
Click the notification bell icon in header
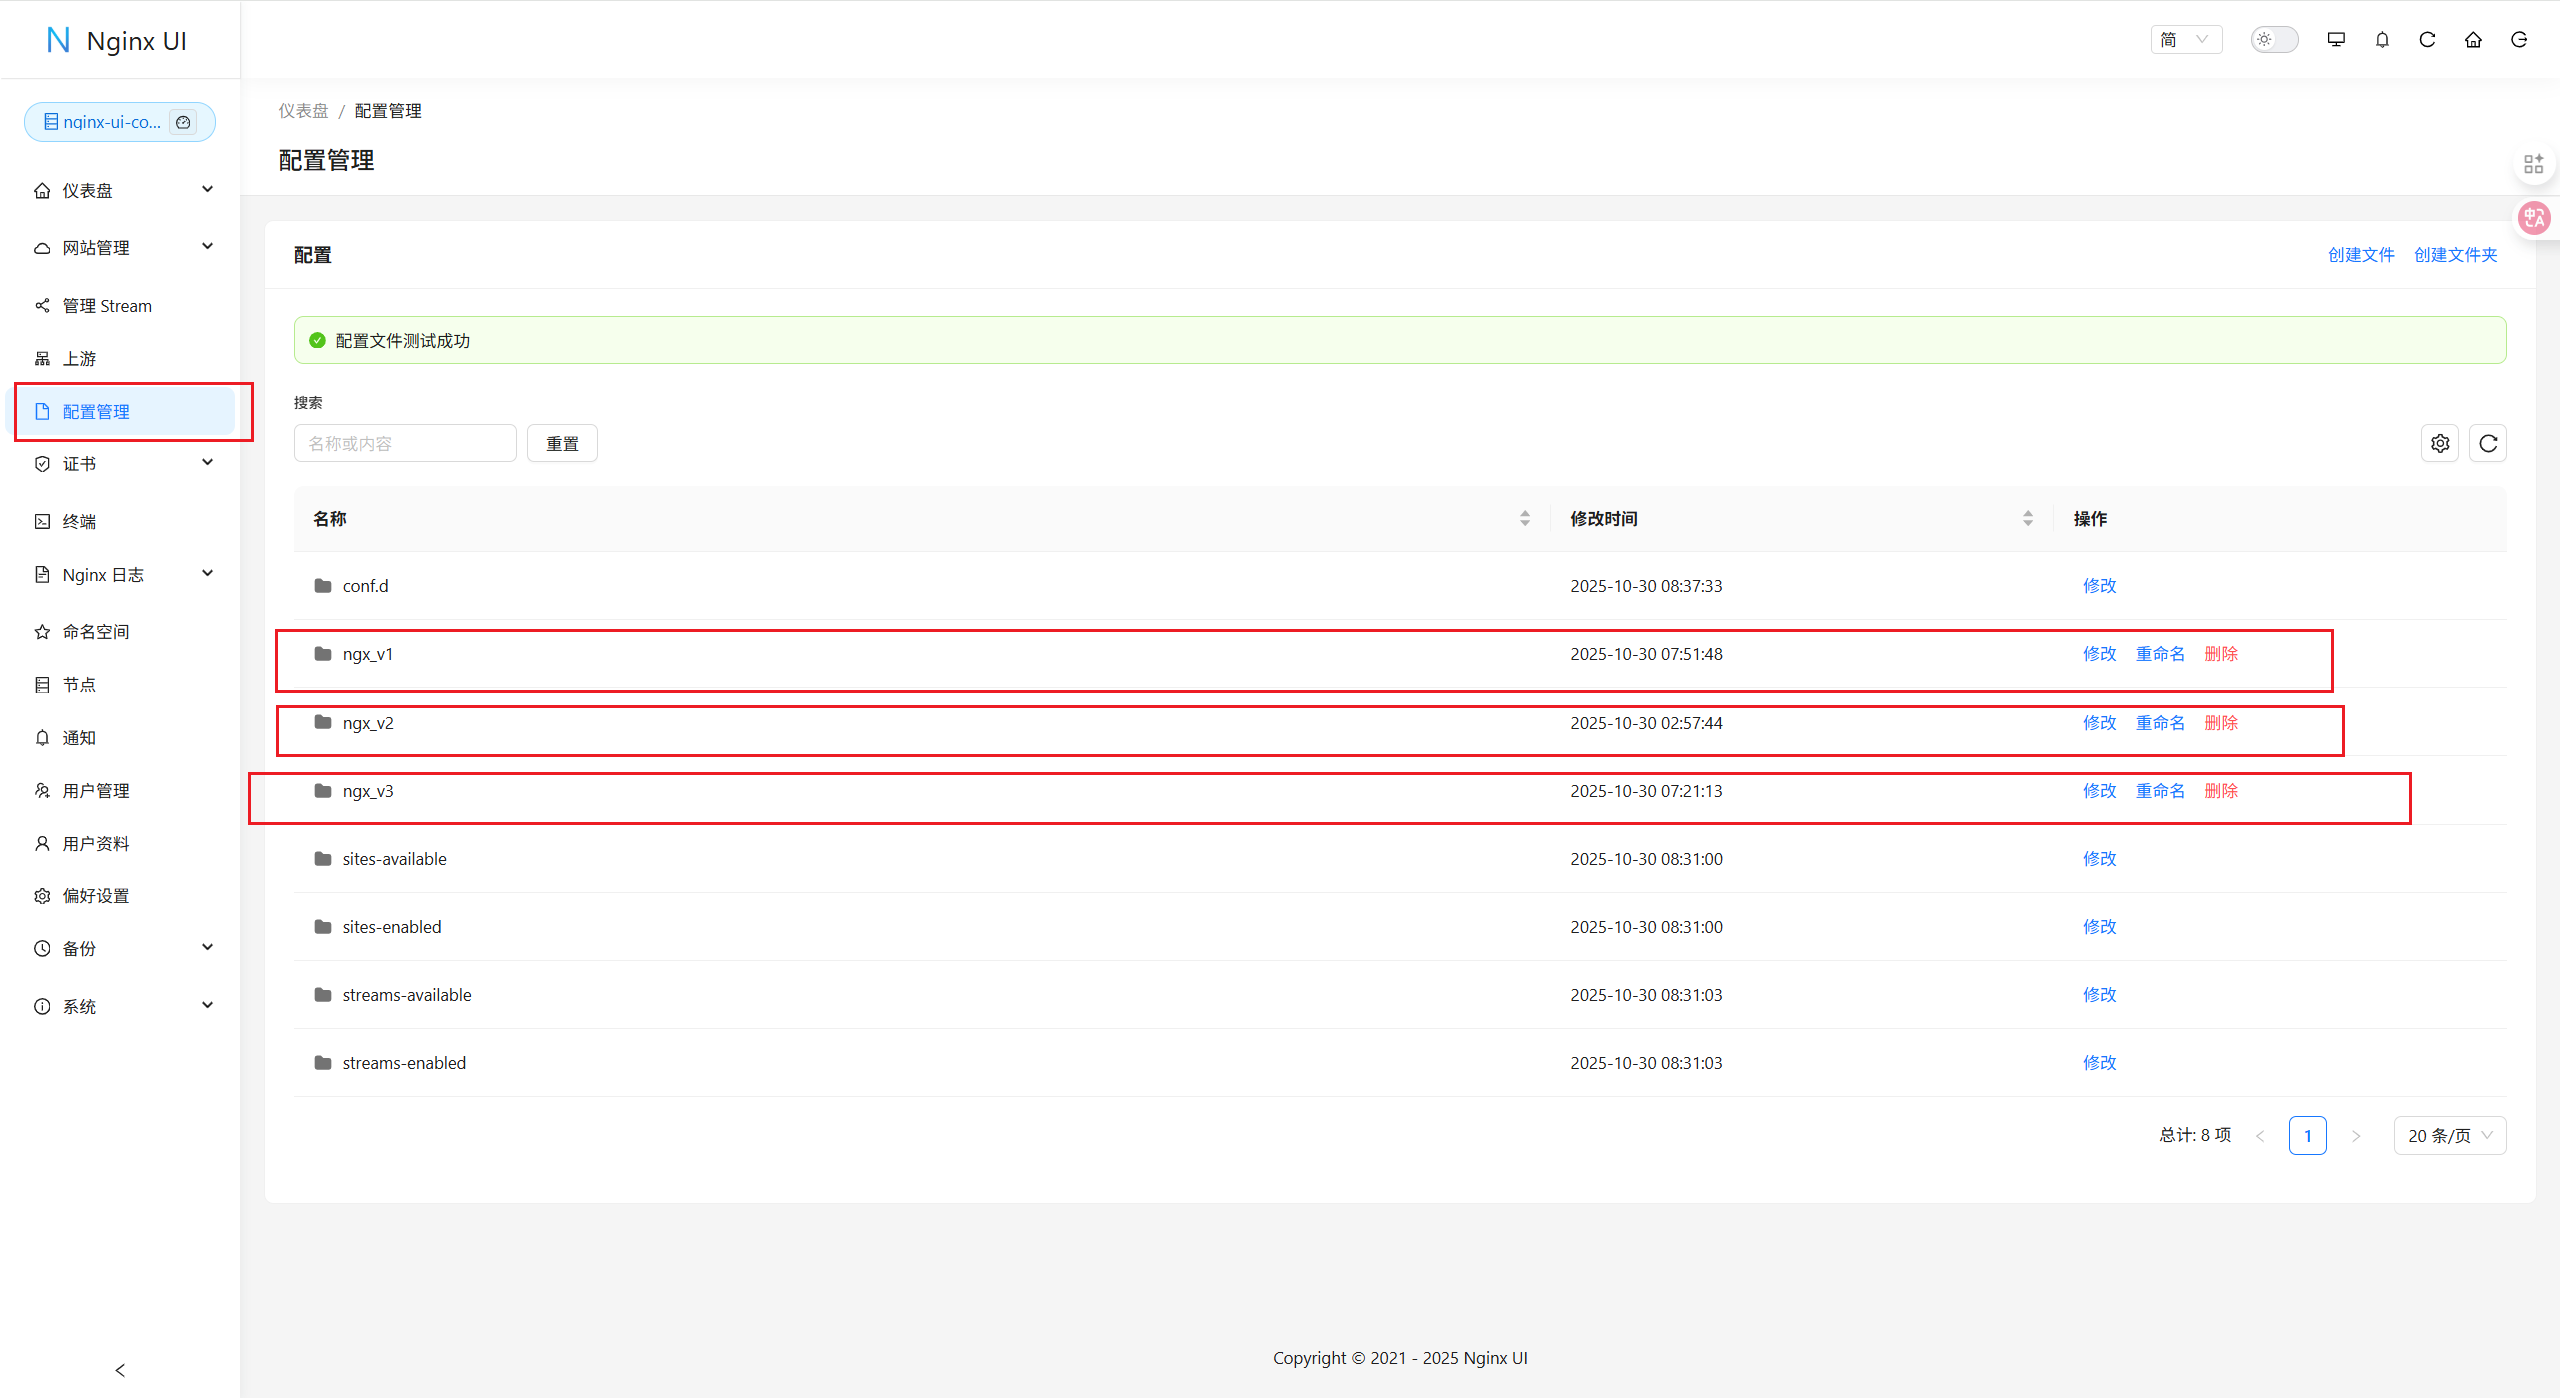2382,40
